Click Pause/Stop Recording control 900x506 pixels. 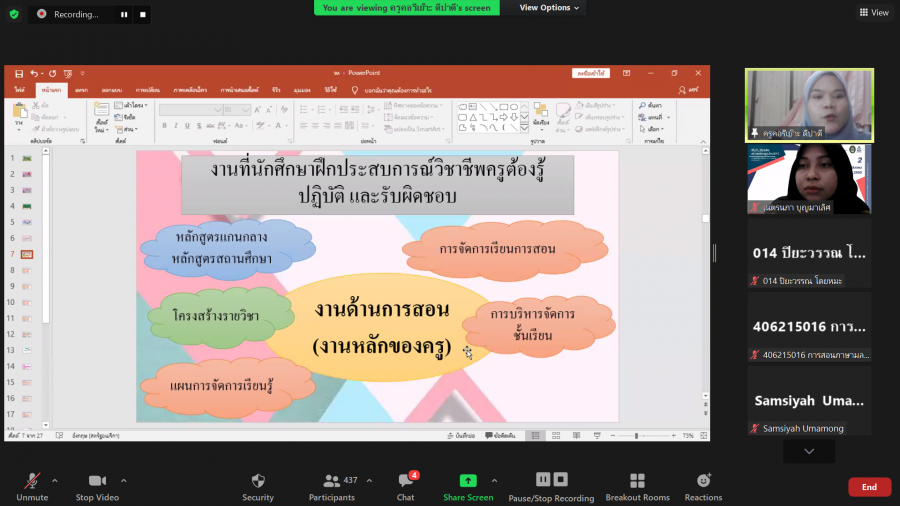(551, 480)
